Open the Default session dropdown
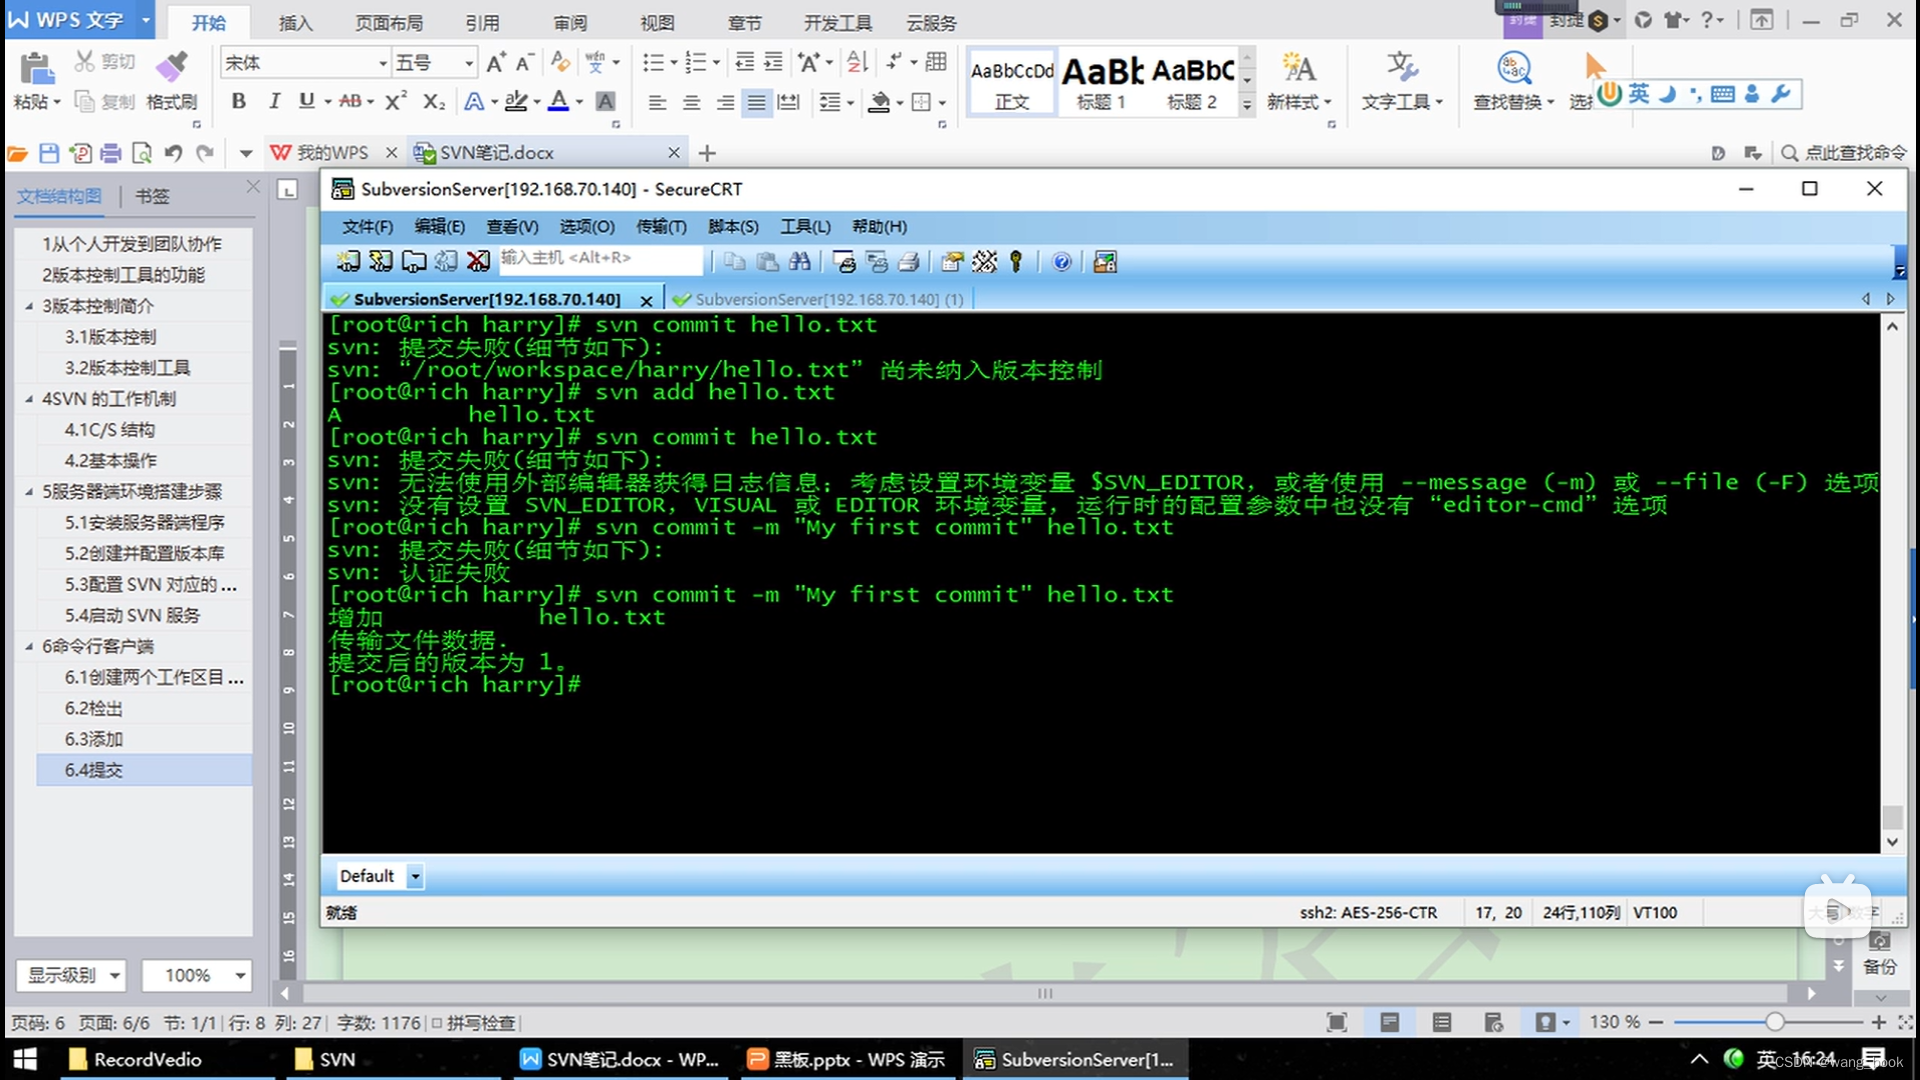1920x1080 pixels. (415, 876)
